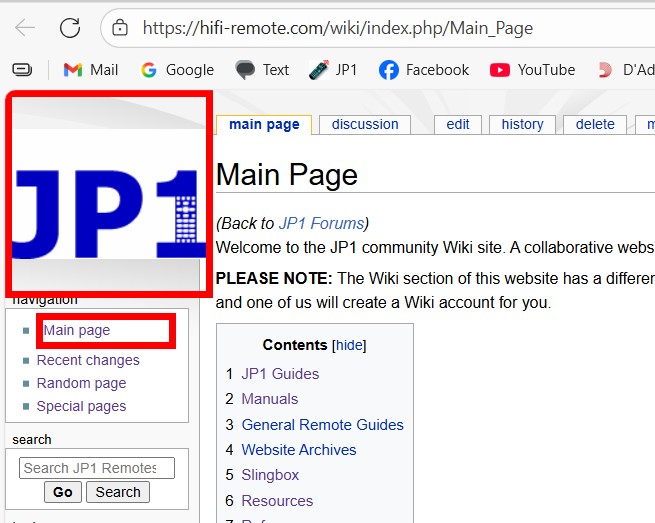Image resolution: width=655 pixels, height=523 pixels.
Task: View site information lock icon
Action: coord(120,28)
